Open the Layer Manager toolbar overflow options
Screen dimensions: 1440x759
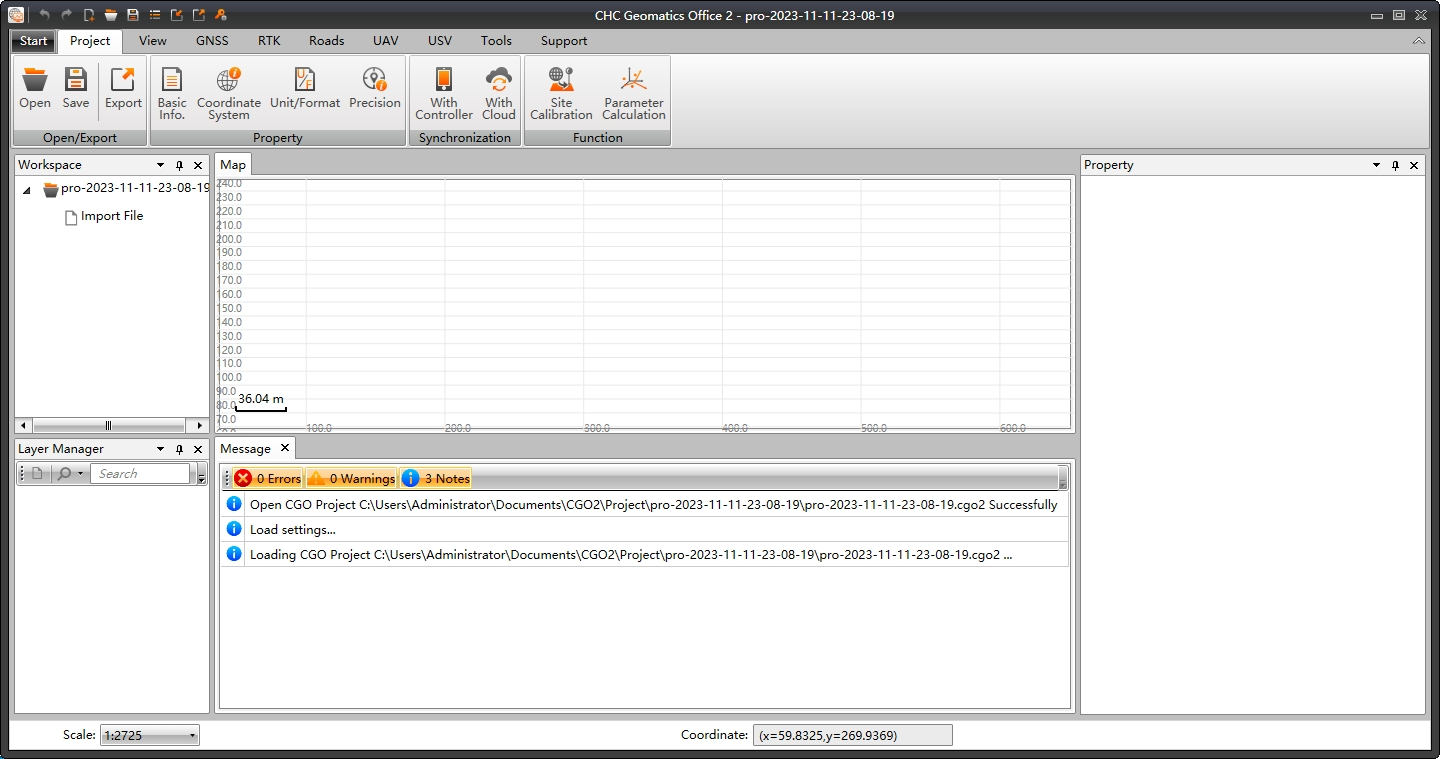click(x=201, y=474)
